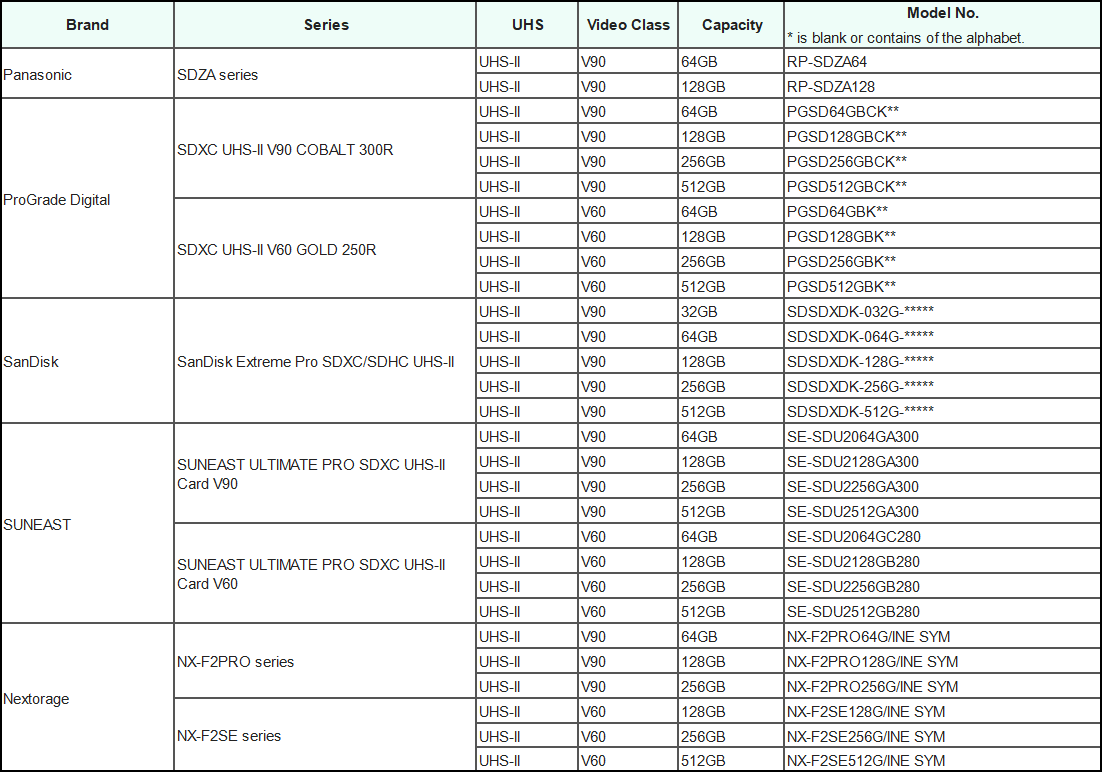This screenshot has width=1102, height=772.
Task: Select model SE-SDU2064GC280
Action: pyautogui.click(x=942, y=536)
